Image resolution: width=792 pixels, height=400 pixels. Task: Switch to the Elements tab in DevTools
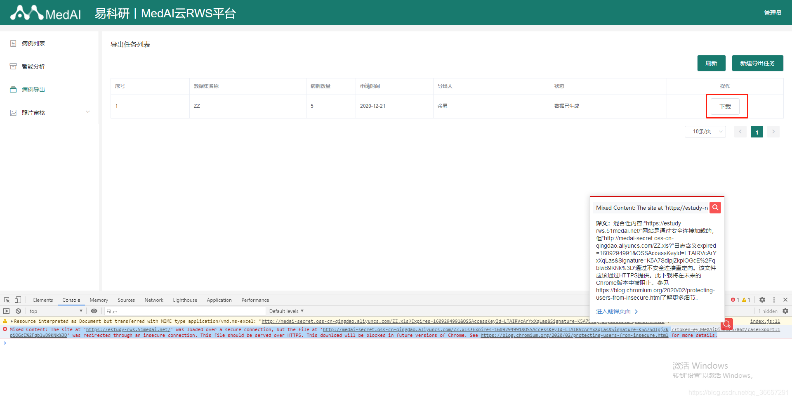(43, 299)
